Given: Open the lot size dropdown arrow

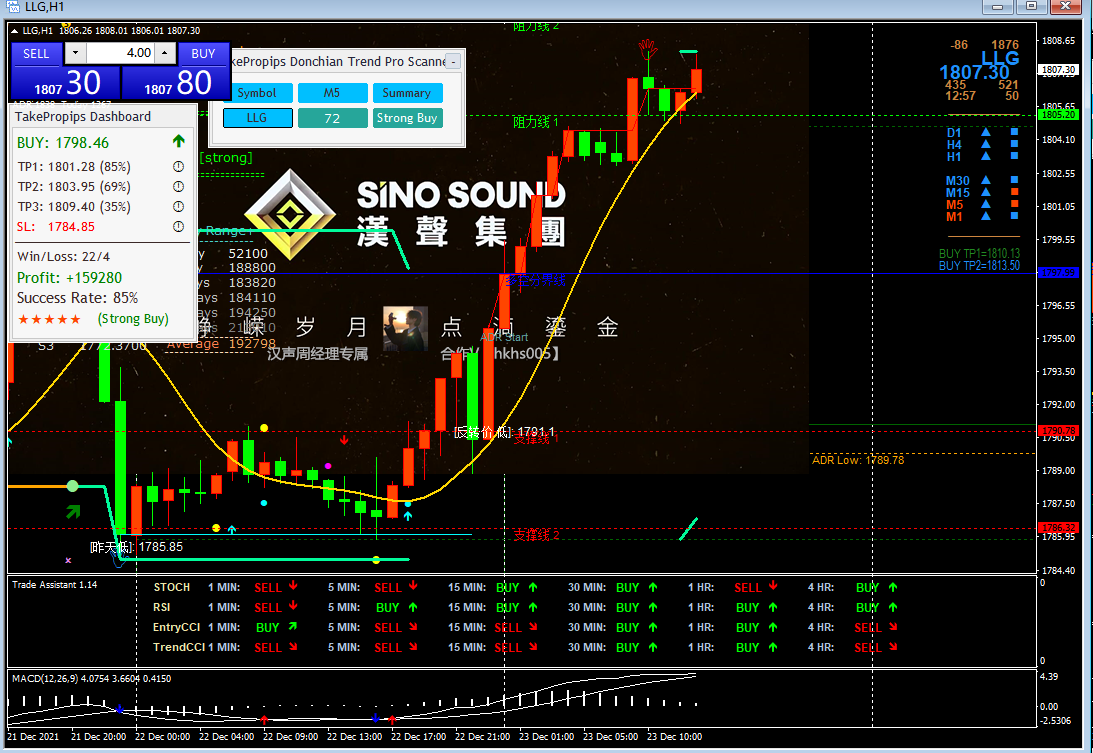Looking at the screenshot, I should tap(75, 53).
